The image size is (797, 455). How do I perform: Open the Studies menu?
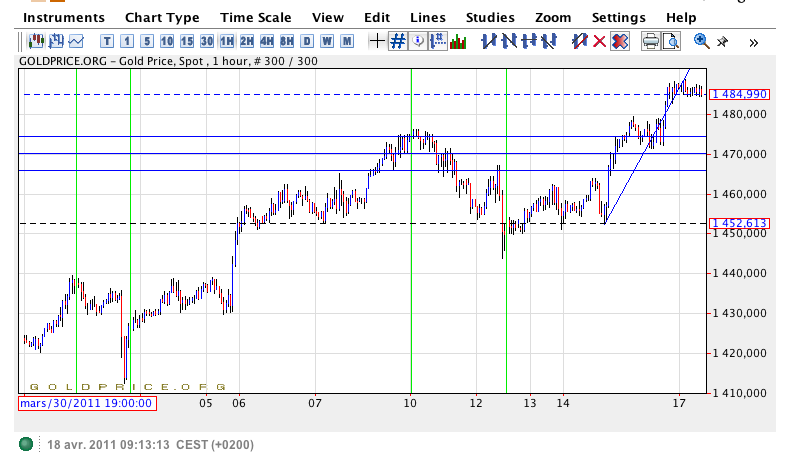[x=490, y=17]
